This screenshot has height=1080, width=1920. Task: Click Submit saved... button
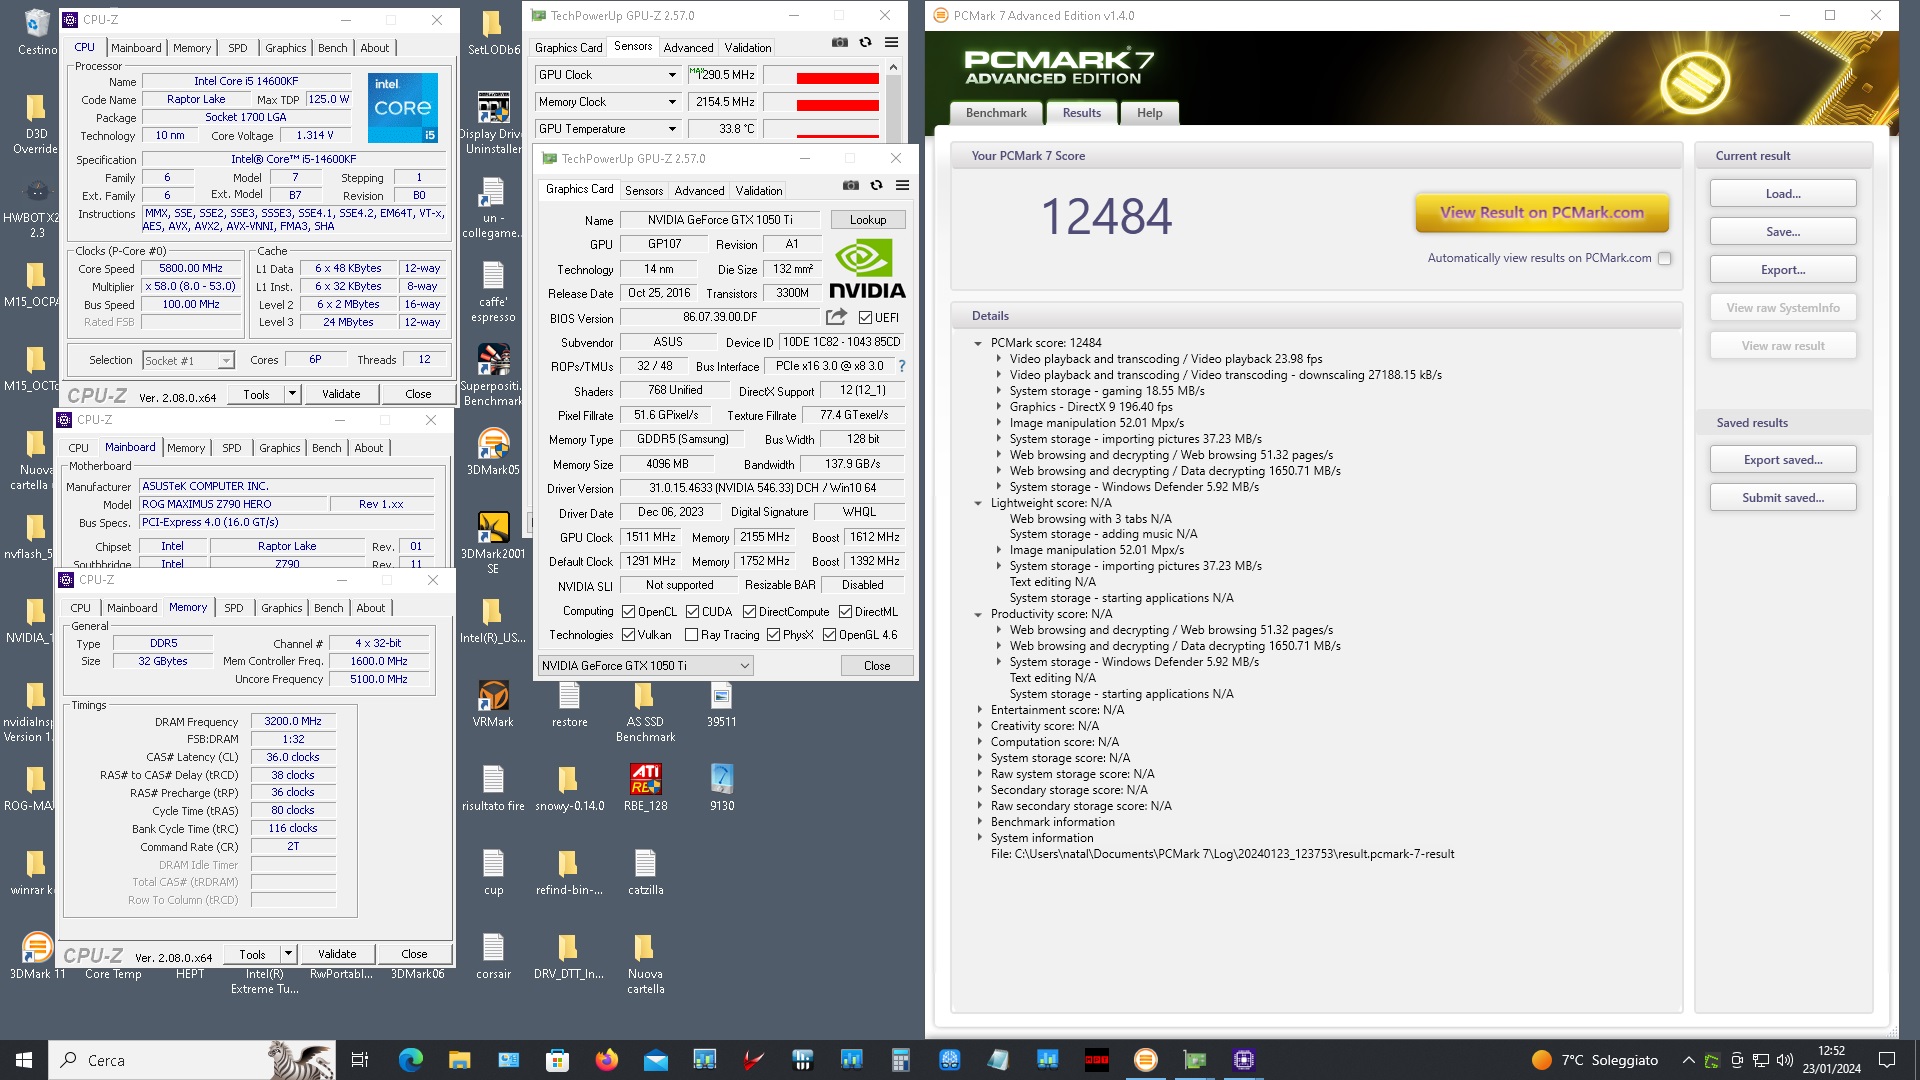pyautogui.click(x=1783, y=498)
